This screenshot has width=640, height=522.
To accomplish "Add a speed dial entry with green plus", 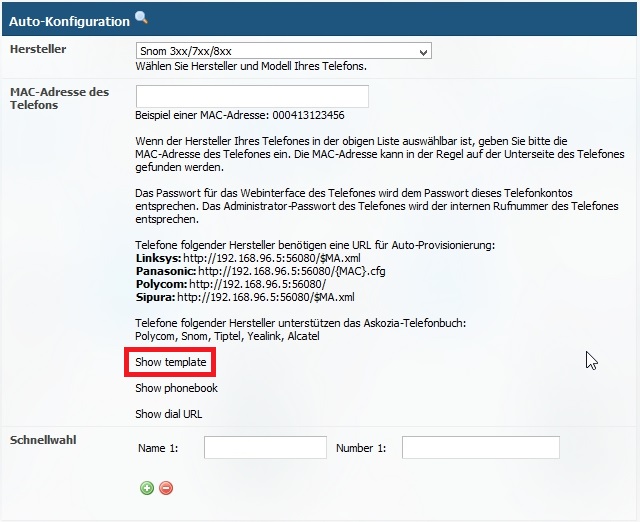I will pyautogui.click(x=147, y=488).
